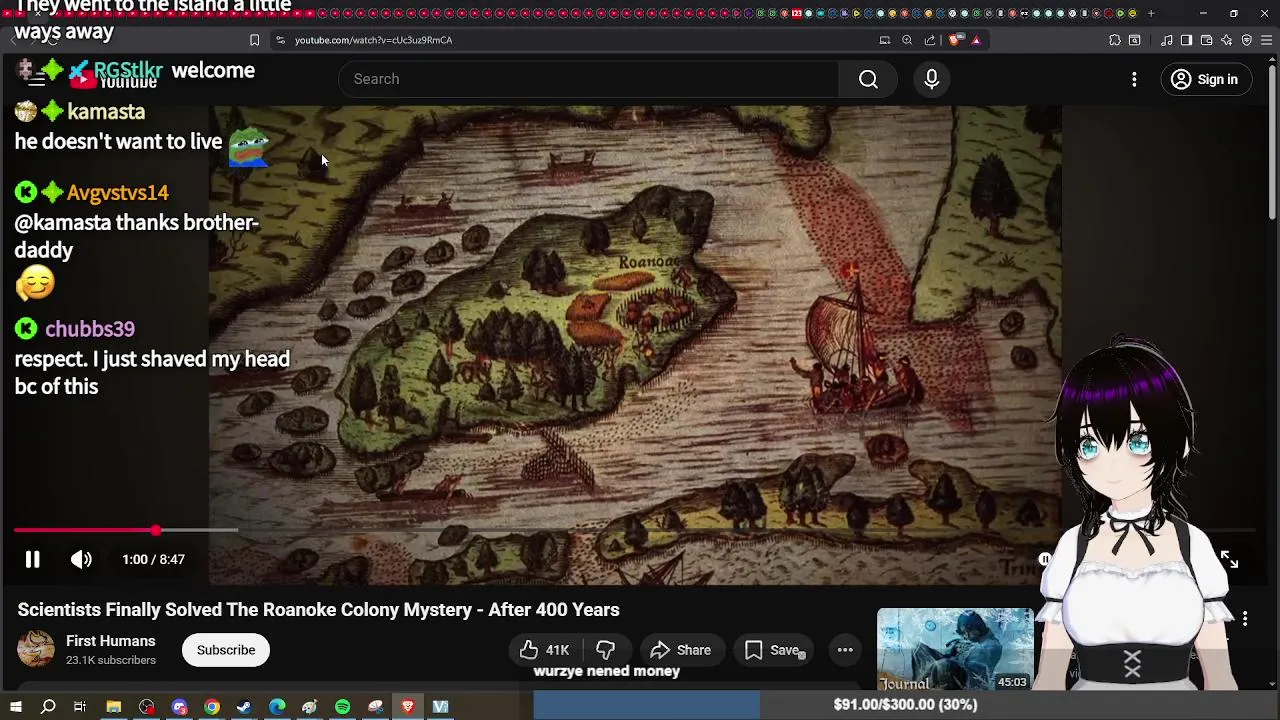This screenshot has height=720, width=1280.
Task: Click the 23.1K subscribers text
Action: (x=111, y=661)
